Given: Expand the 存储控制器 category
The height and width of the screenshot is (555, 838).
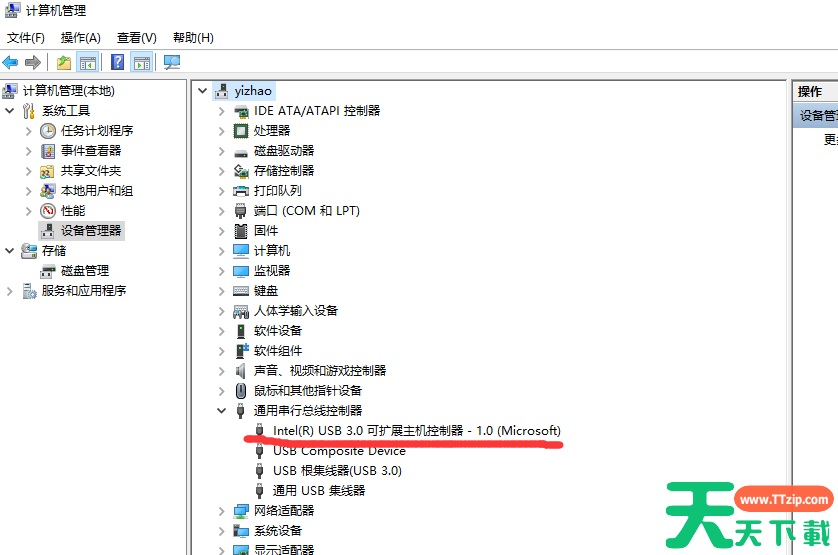Looking at the screenshot, I should tap(221, 171).
